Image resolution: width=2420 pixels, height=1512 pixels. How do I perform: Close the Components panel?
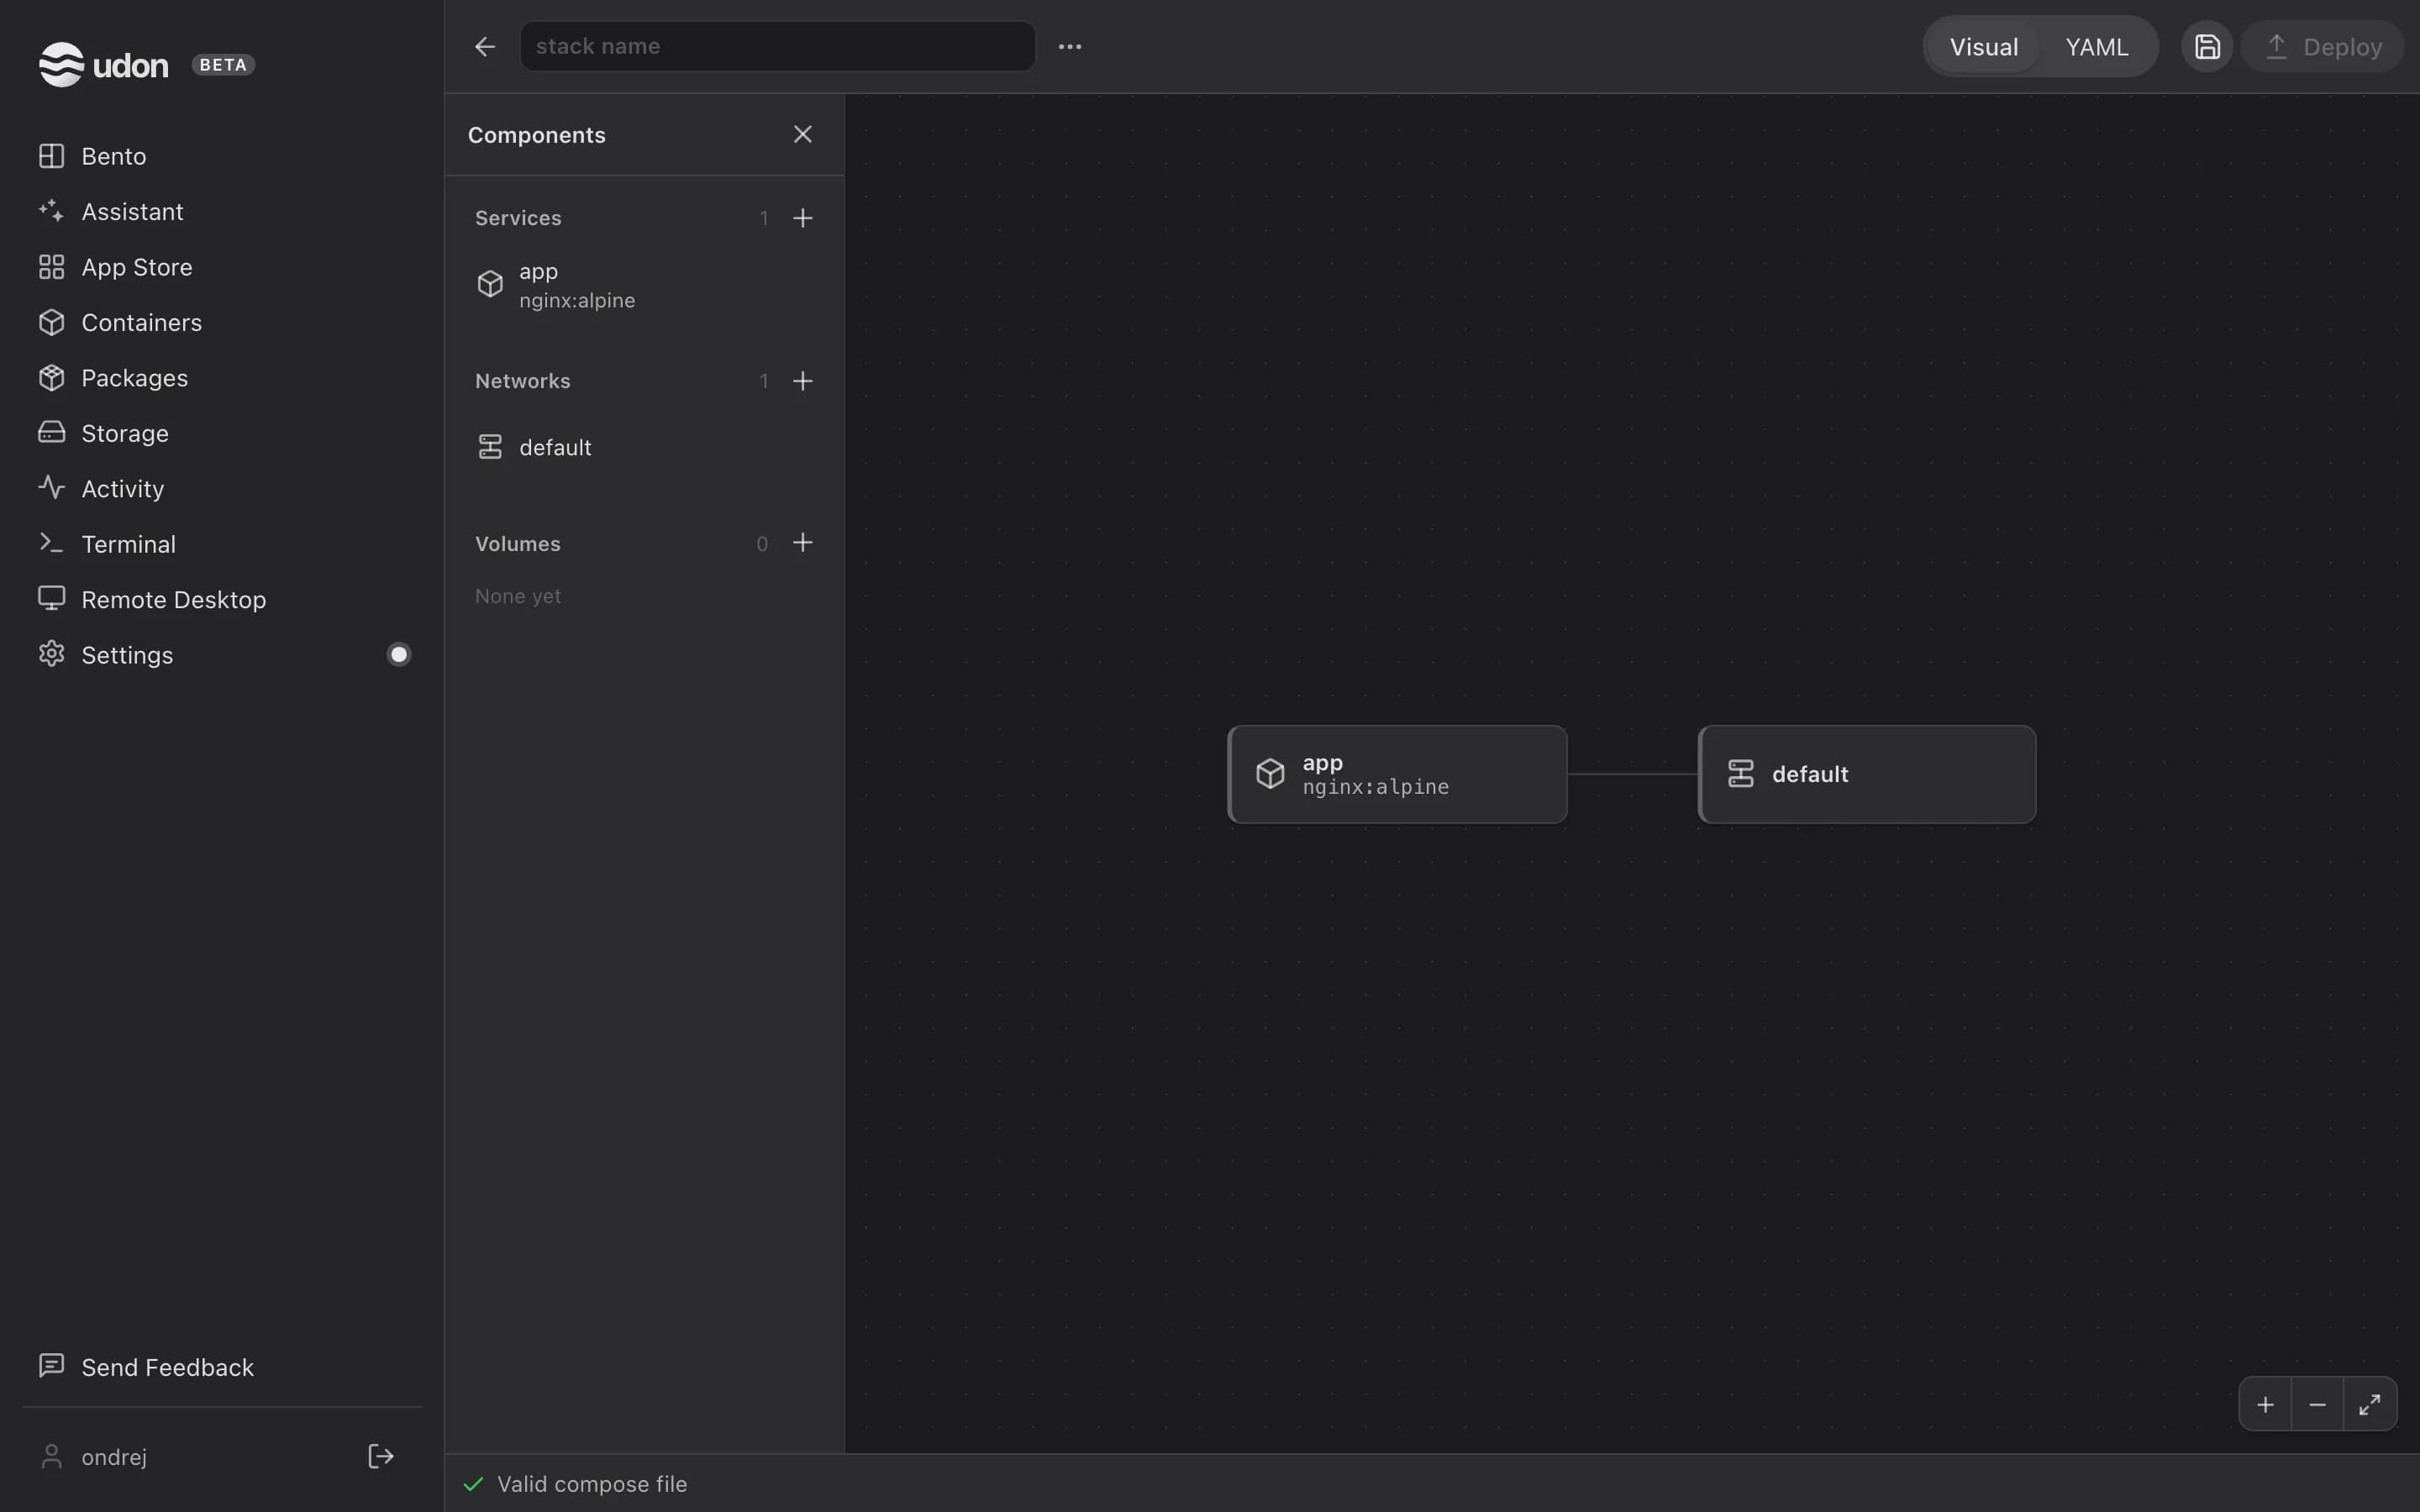(x=803, y=134)
